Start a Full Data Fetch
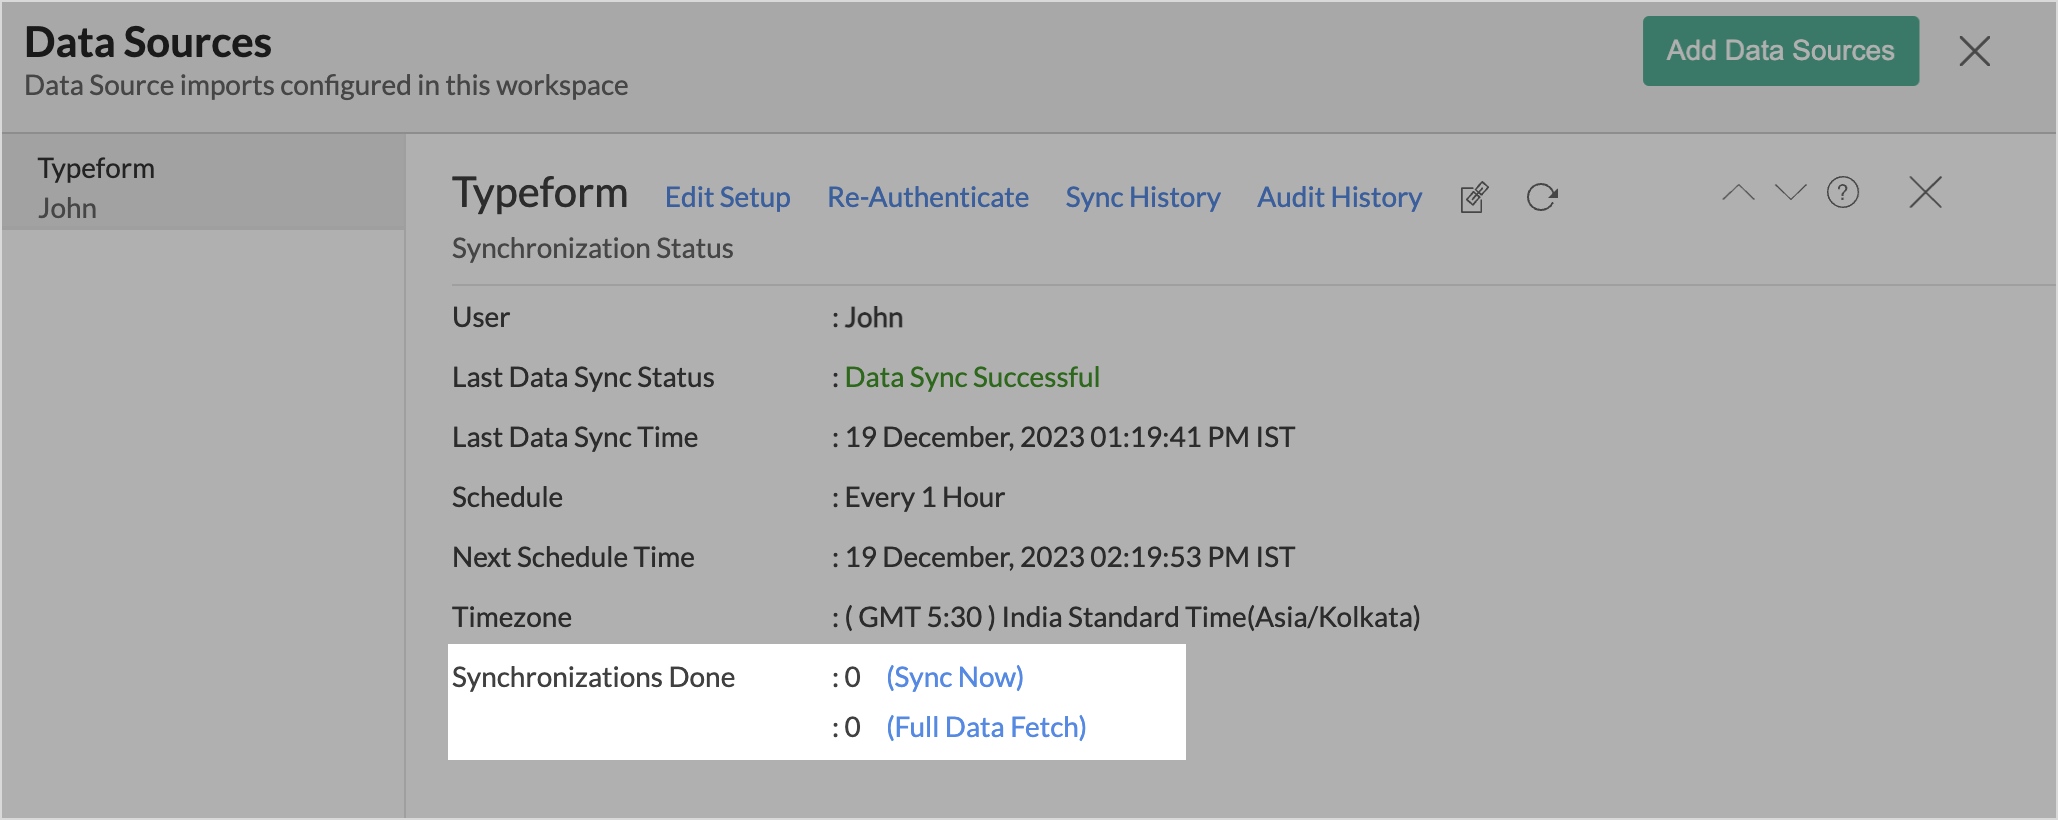 tap(985, 727)
